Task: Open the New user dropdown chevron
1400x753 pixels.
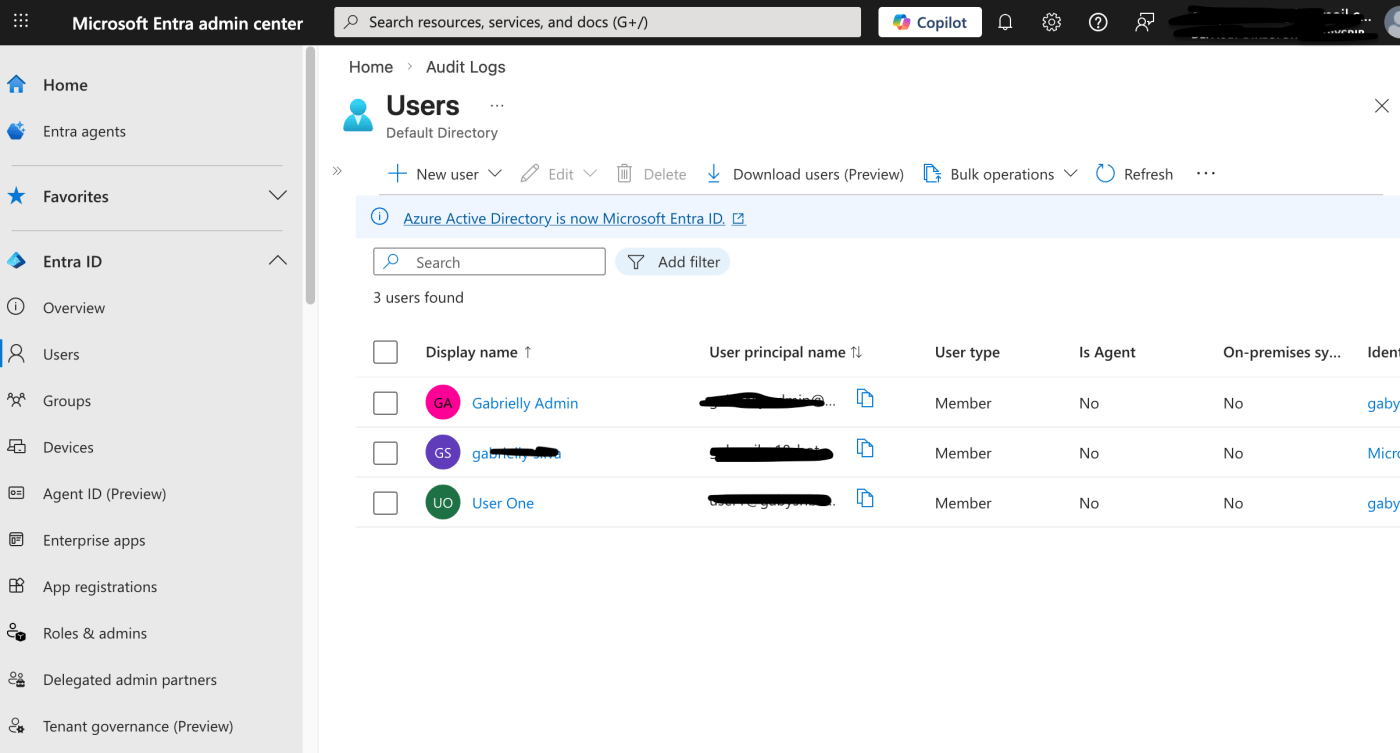Action: [x=494, y=174]
